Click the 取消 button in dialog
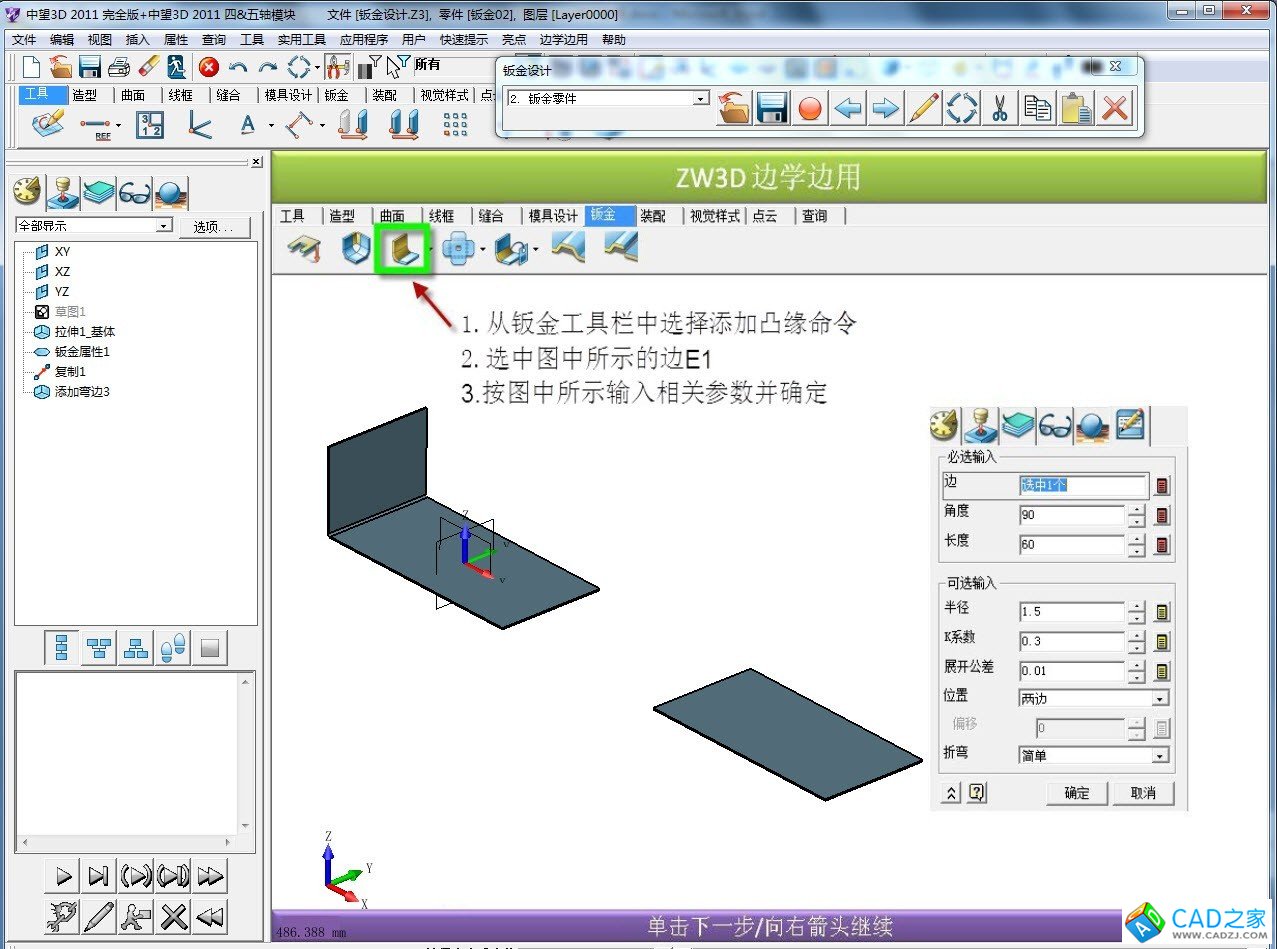 click(1143, 793)
